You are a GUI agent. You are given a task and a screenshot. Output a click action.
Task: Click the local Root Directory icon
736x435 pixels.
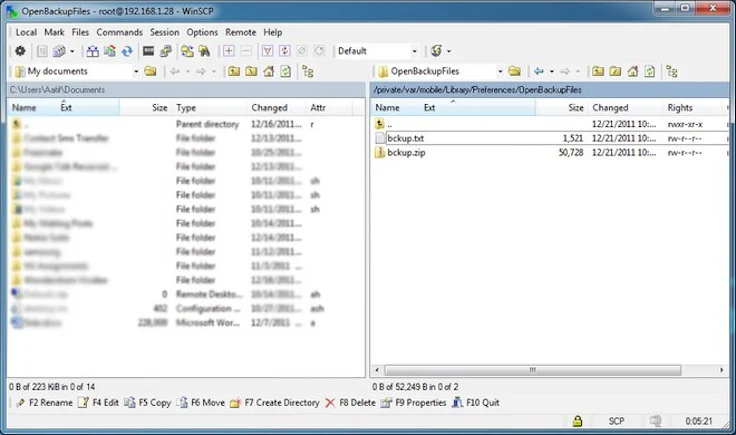[x=251, y=71]
